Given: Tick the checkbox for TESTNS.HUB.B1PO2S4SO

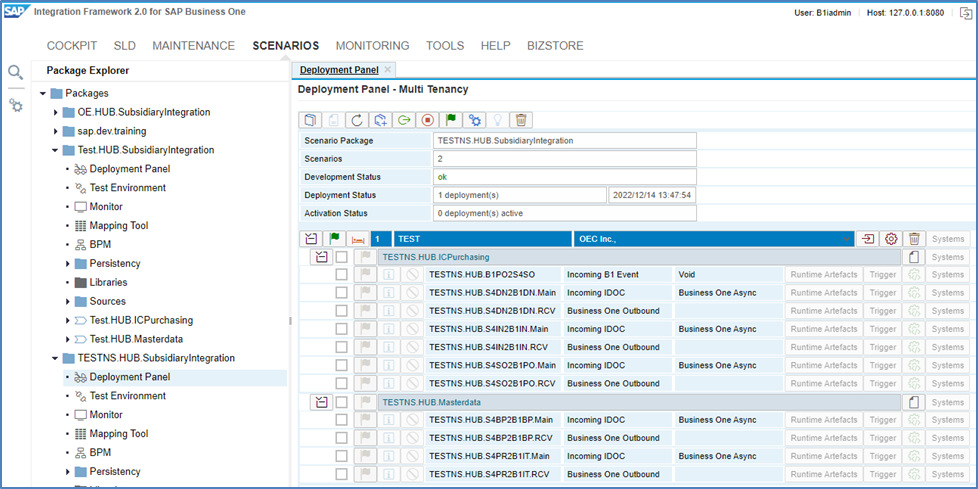Looking at the screenshot, I should (341, 274).
